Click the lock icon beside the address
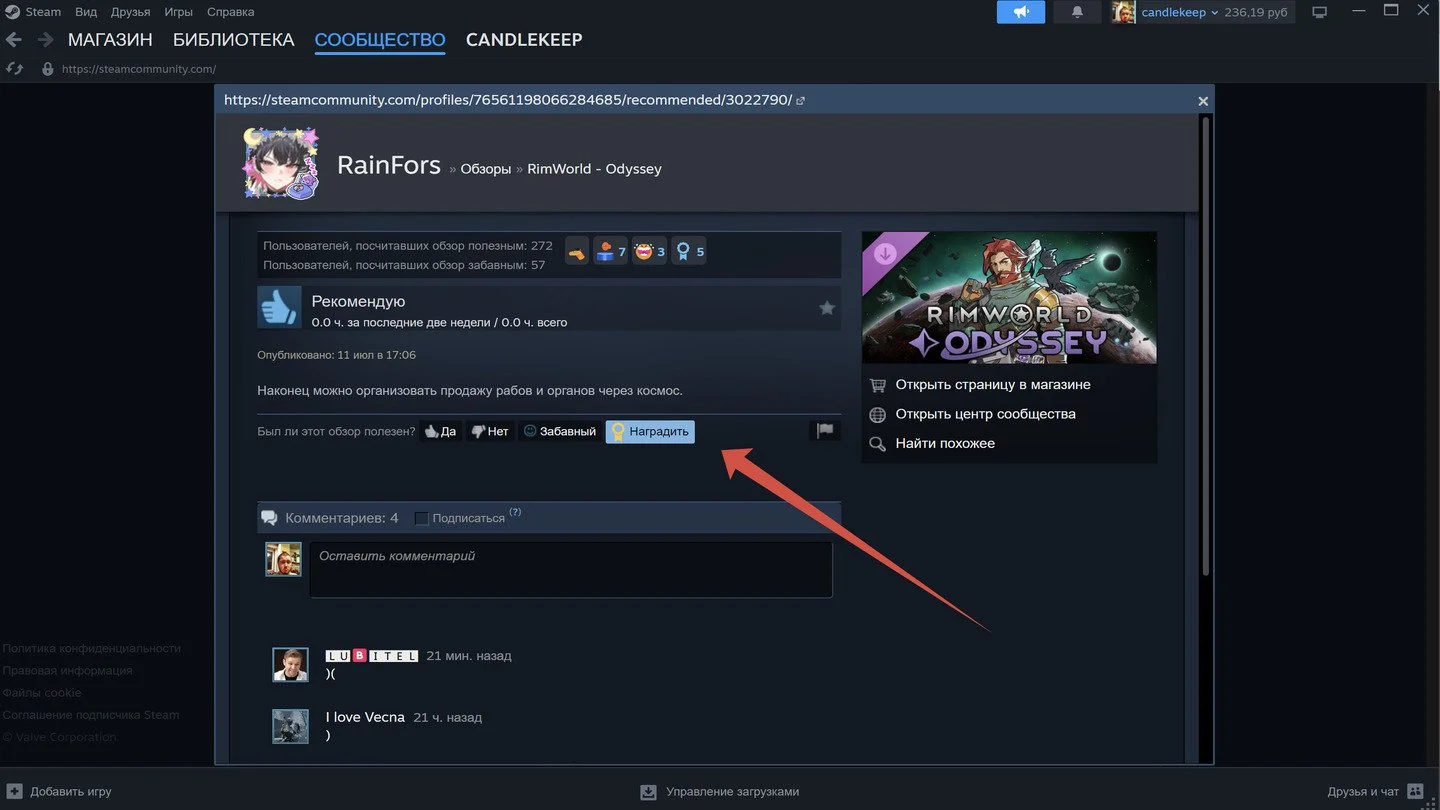Viewport: 1440px width, 810px height. coord(47,69)
